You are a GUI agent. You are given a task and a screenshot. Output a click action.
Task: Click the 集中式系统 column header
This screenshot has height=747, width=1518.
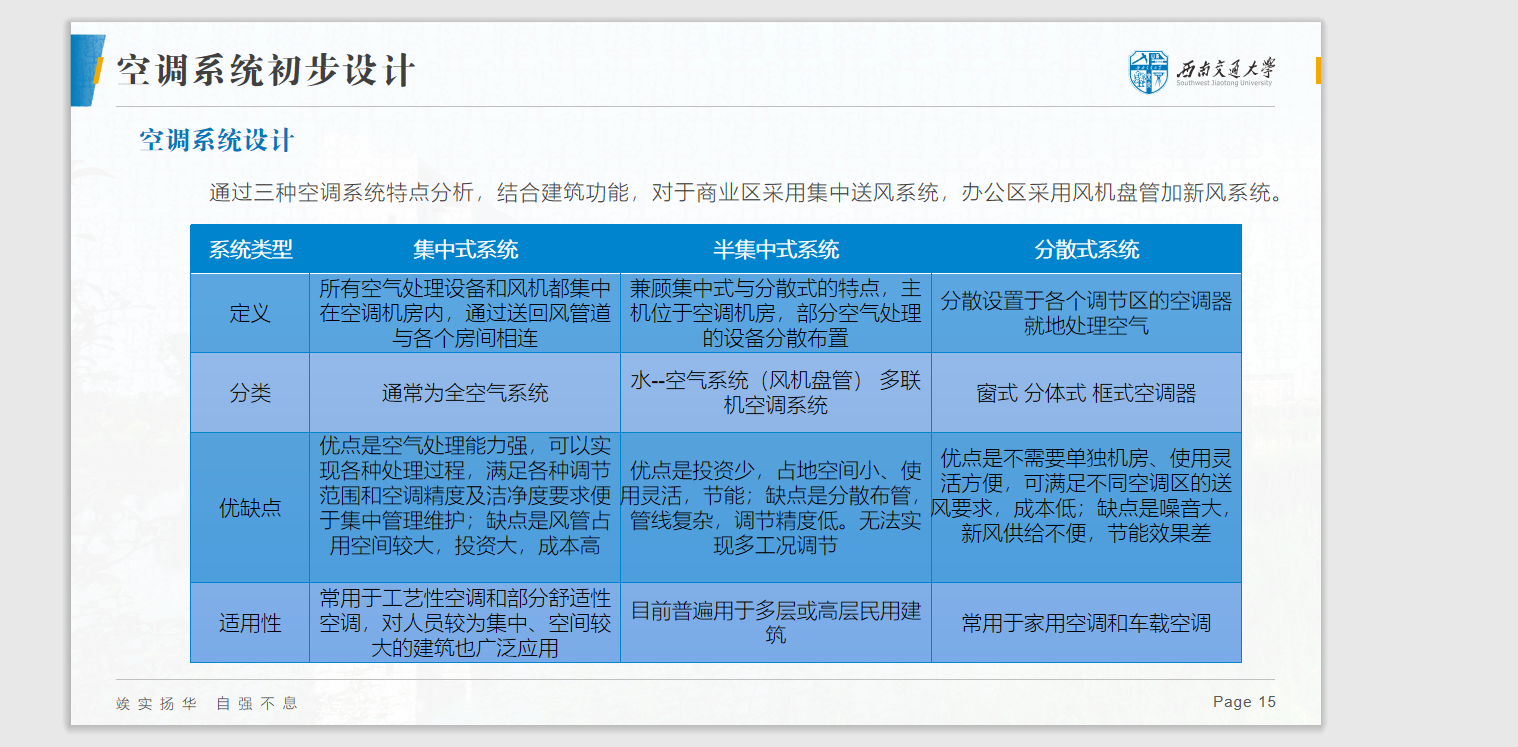465,250
